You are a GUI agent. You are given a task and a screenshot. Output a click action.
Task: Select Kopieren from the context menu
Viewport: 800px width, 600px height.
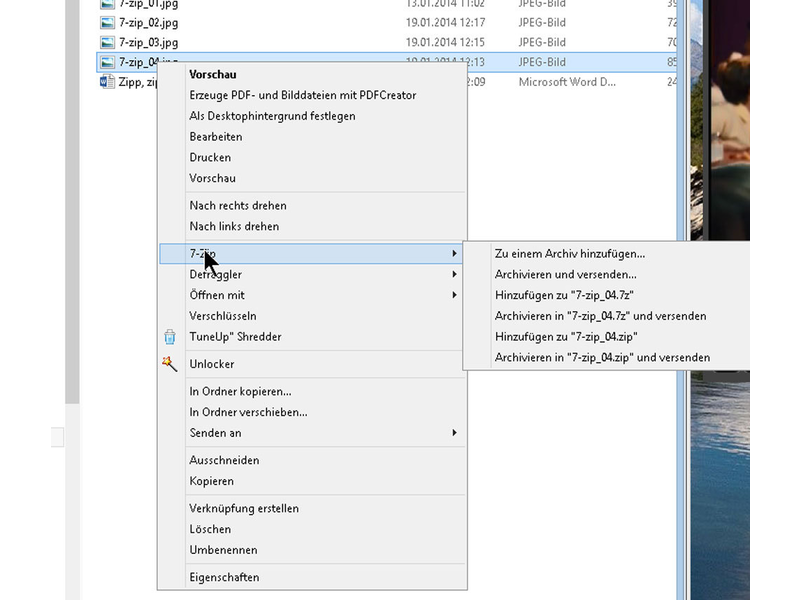click(x=212, y=481)
